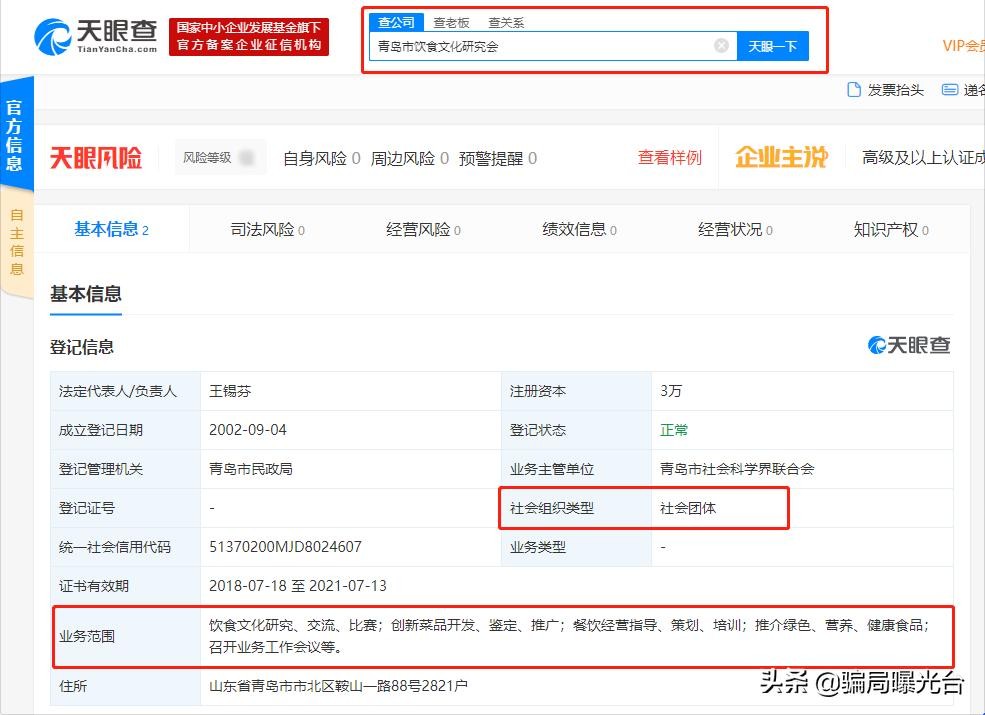This screenshot has width=985, height=715.
Task: Click the TianYanCha logo
Action: coord(97,37)
